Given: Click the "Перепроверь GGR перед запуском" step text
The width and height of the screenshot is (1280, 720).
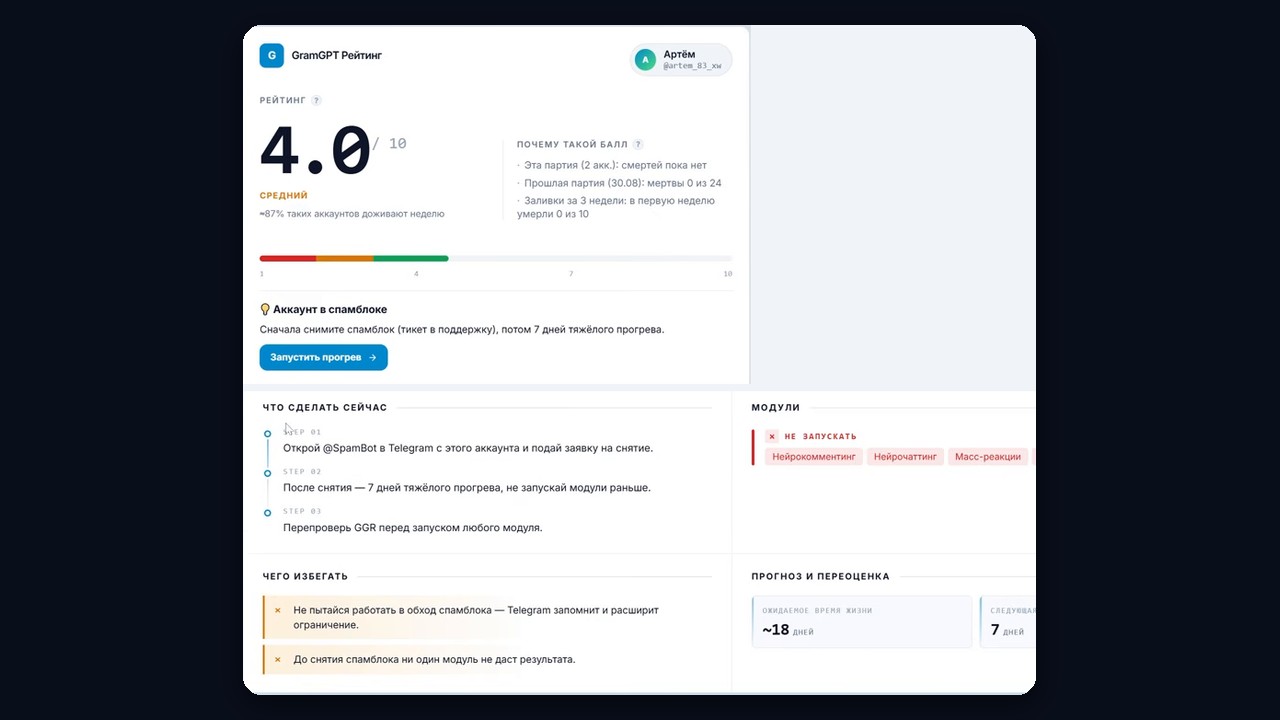Looking at the screenshot, I should click(x=413, y=528).
